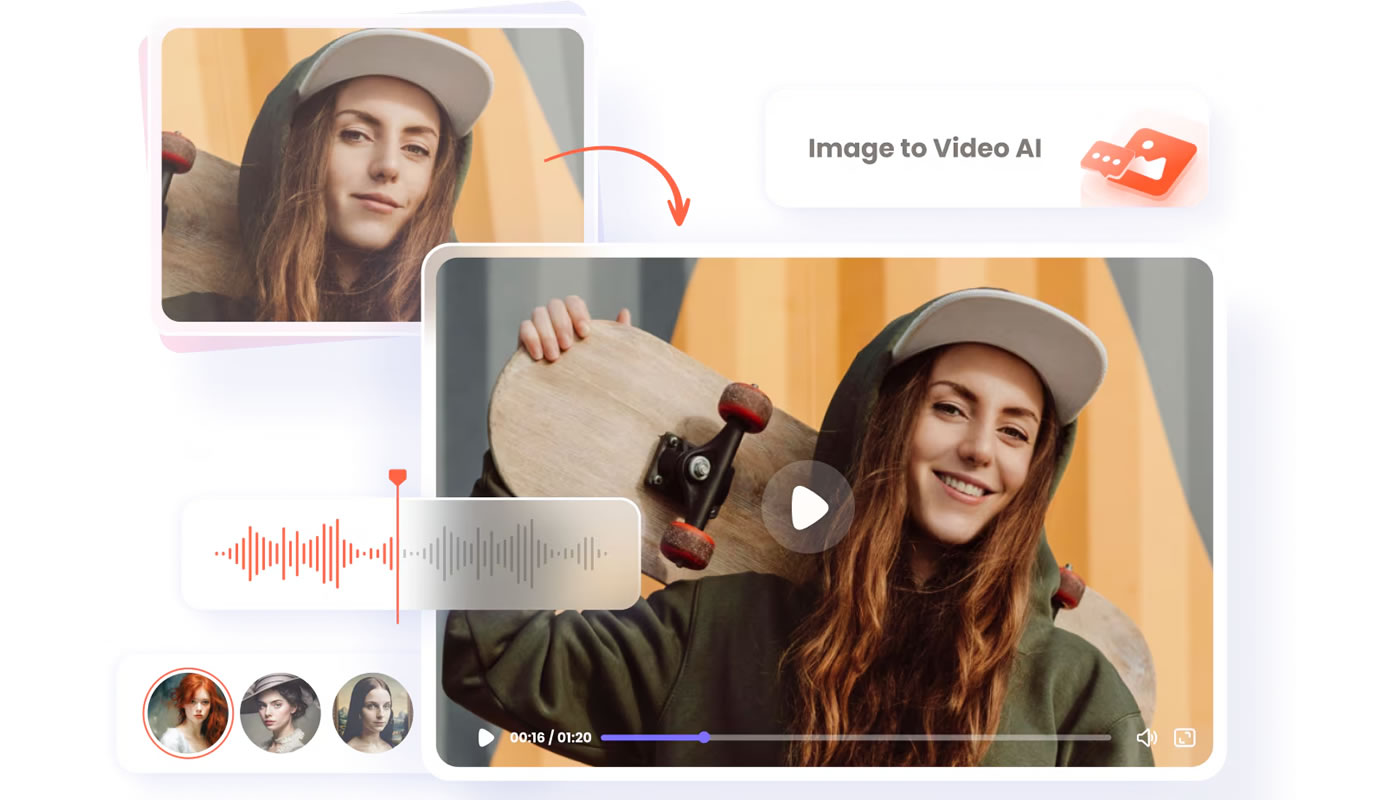Image resolution: width=1400 pixels, height=800 pixels.
Task: Click the small play icon in the video control bar
Action: (x=486, y=738)
